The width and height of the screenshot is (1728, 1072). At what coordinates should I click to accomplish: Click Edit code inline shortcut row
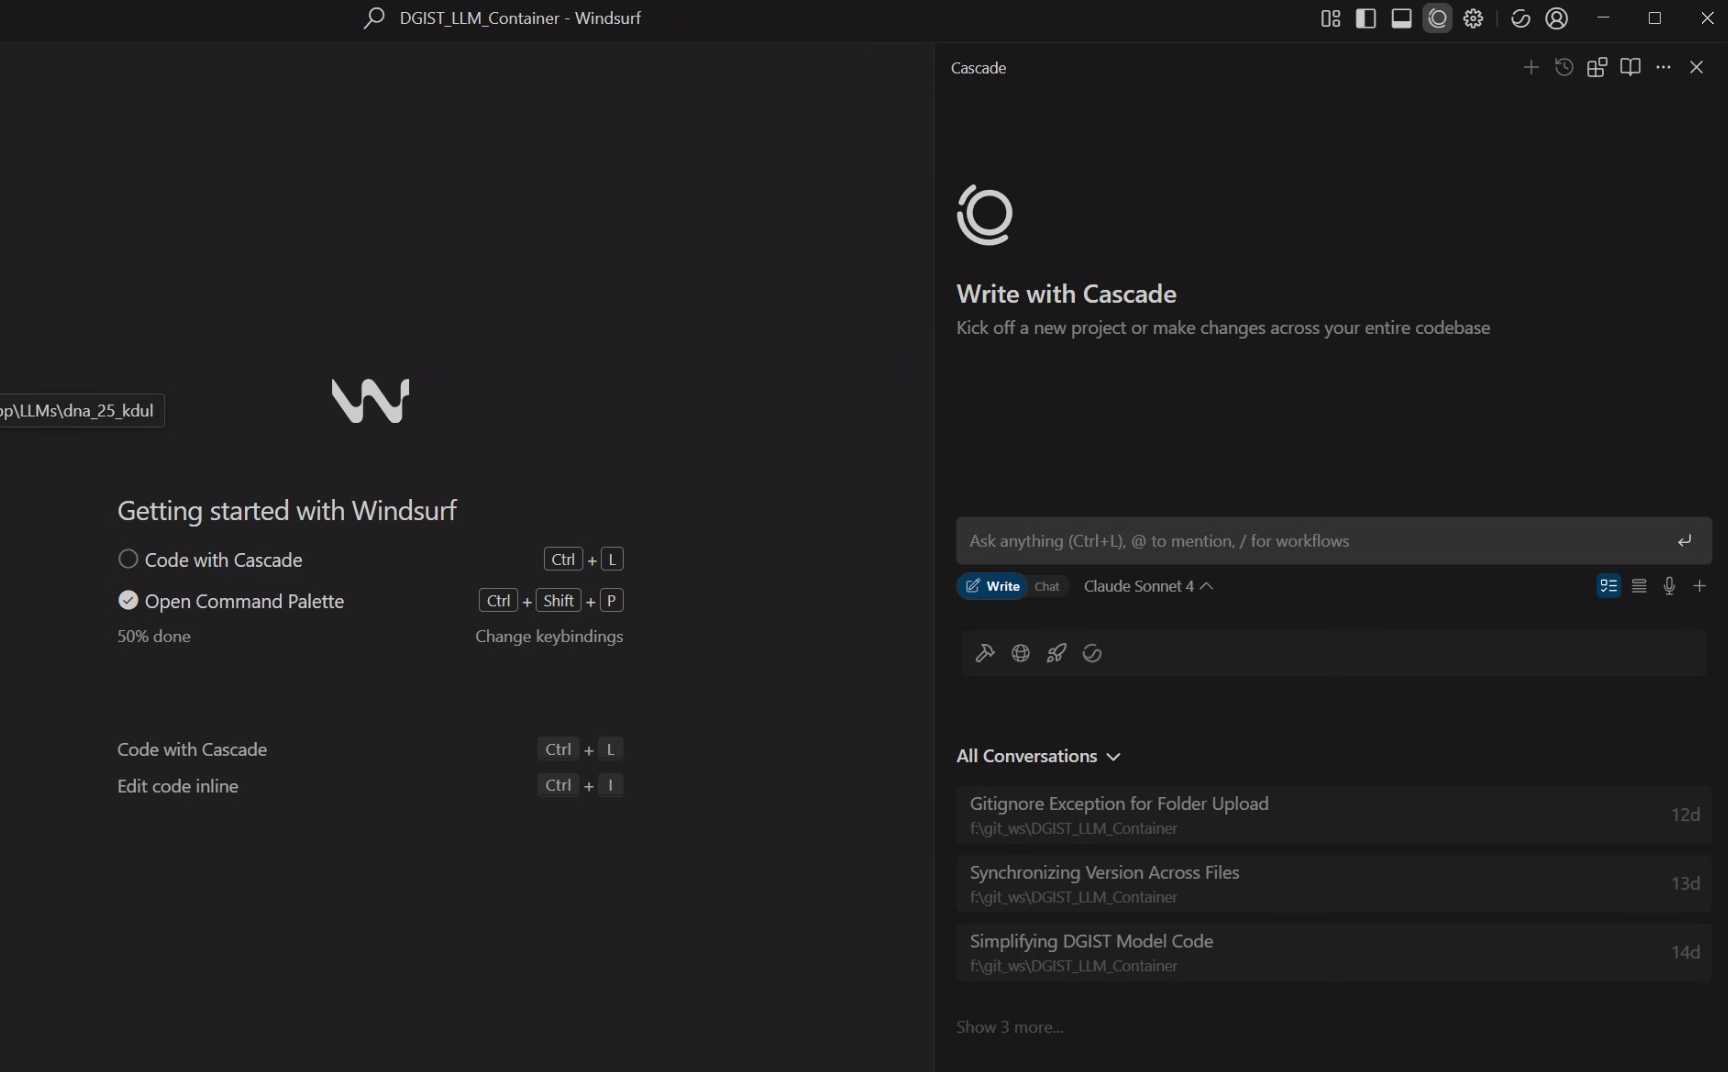click(370, 786)
